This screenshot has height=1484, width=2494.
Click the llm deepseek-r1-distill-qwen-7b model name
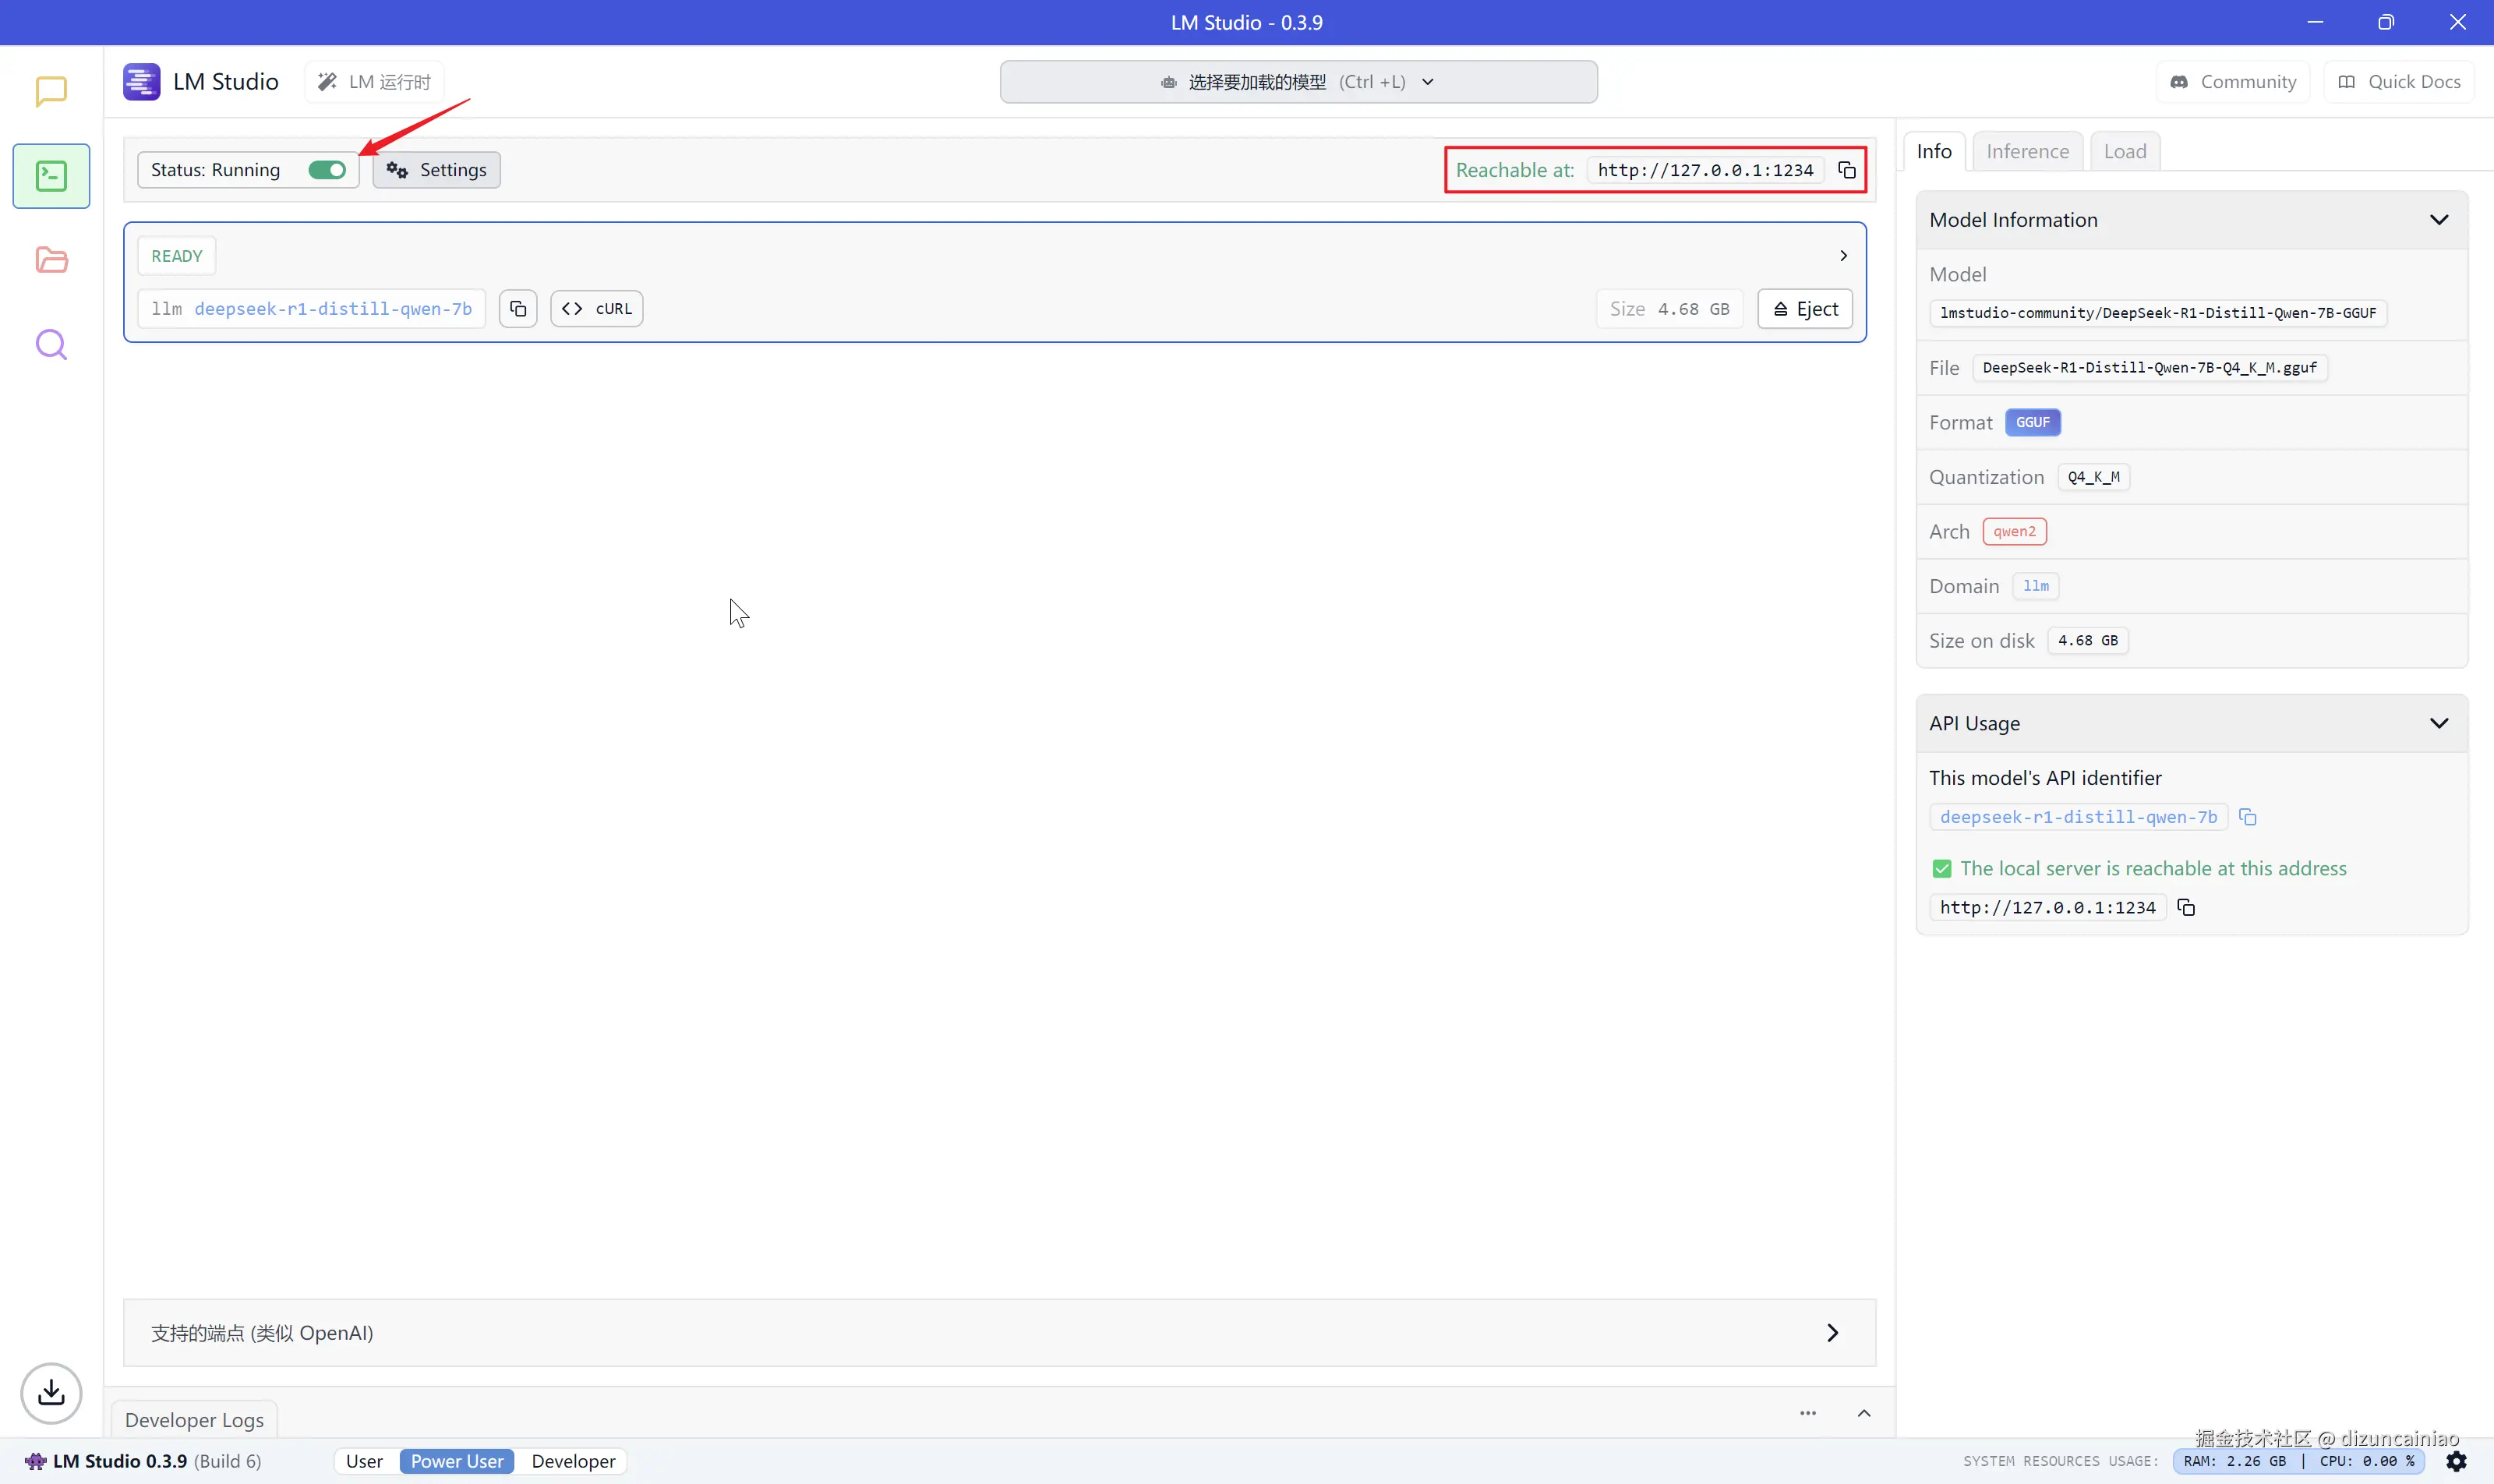pyautogui.click(x=311, y=309)
